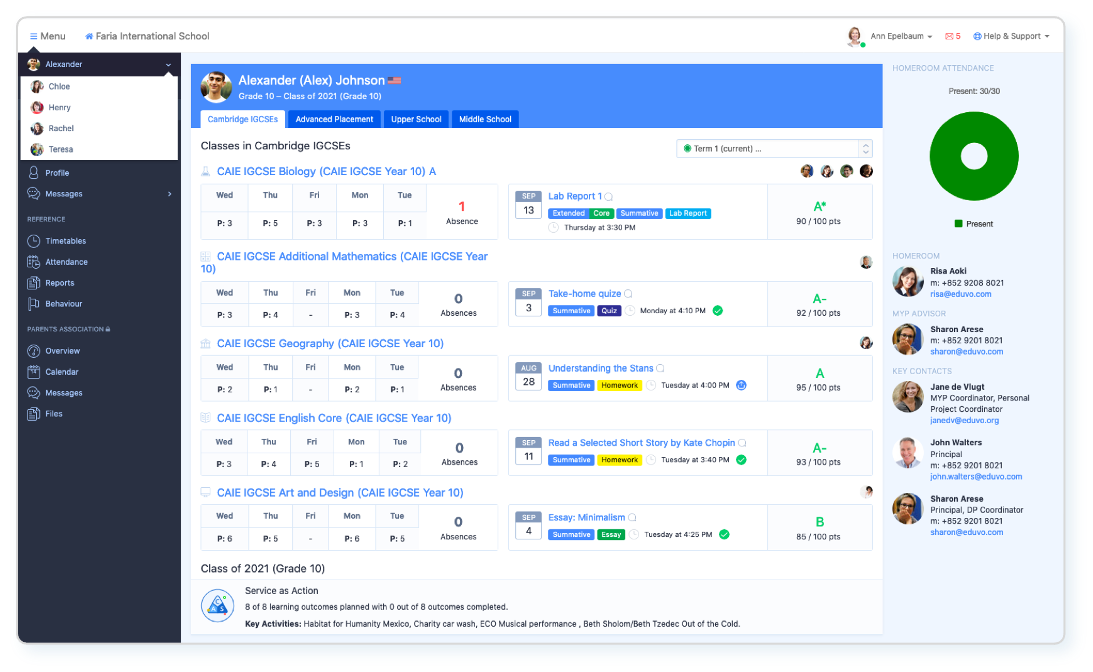1093x672 pixels.
Task: Click the Profile icon in sidebar
Action: click(x=34, y=173)
